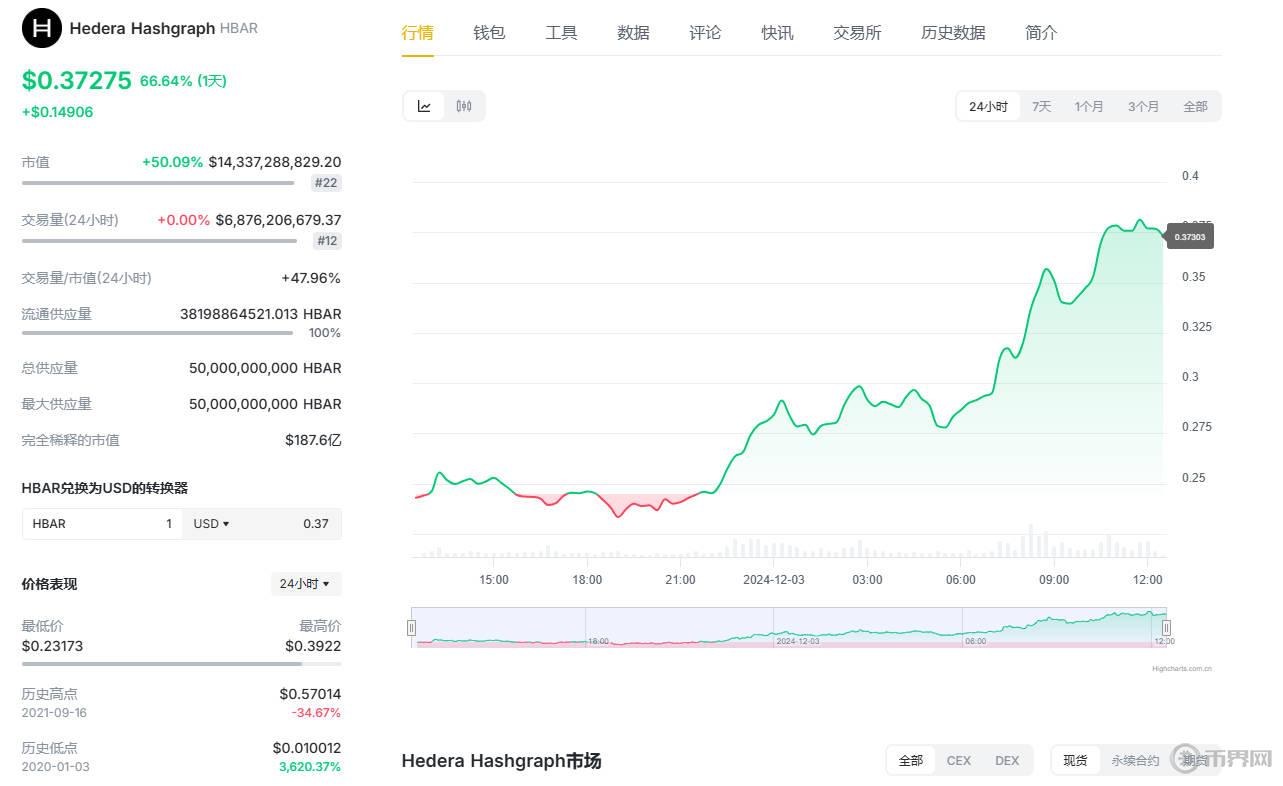Viewport: 1283px width, 786px height.
Task: View 全部 historical chart range
Action: (1195, 105)
